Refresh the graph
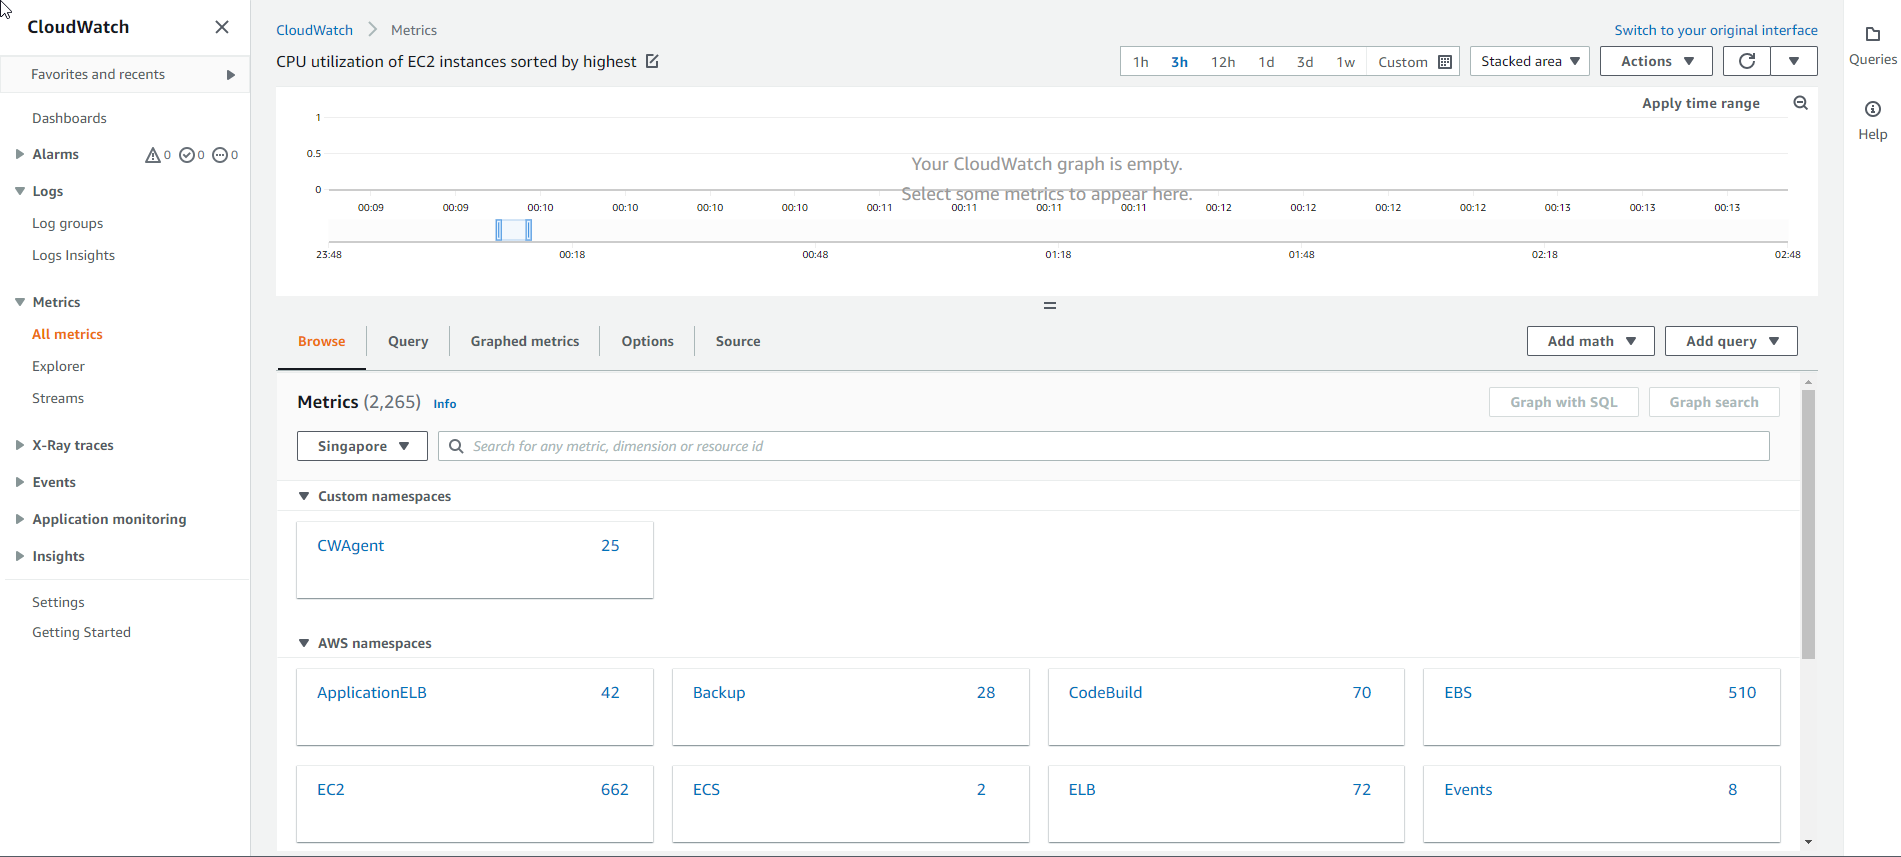This screenshot has width=1901, height=857. [x=1747, y=61]
